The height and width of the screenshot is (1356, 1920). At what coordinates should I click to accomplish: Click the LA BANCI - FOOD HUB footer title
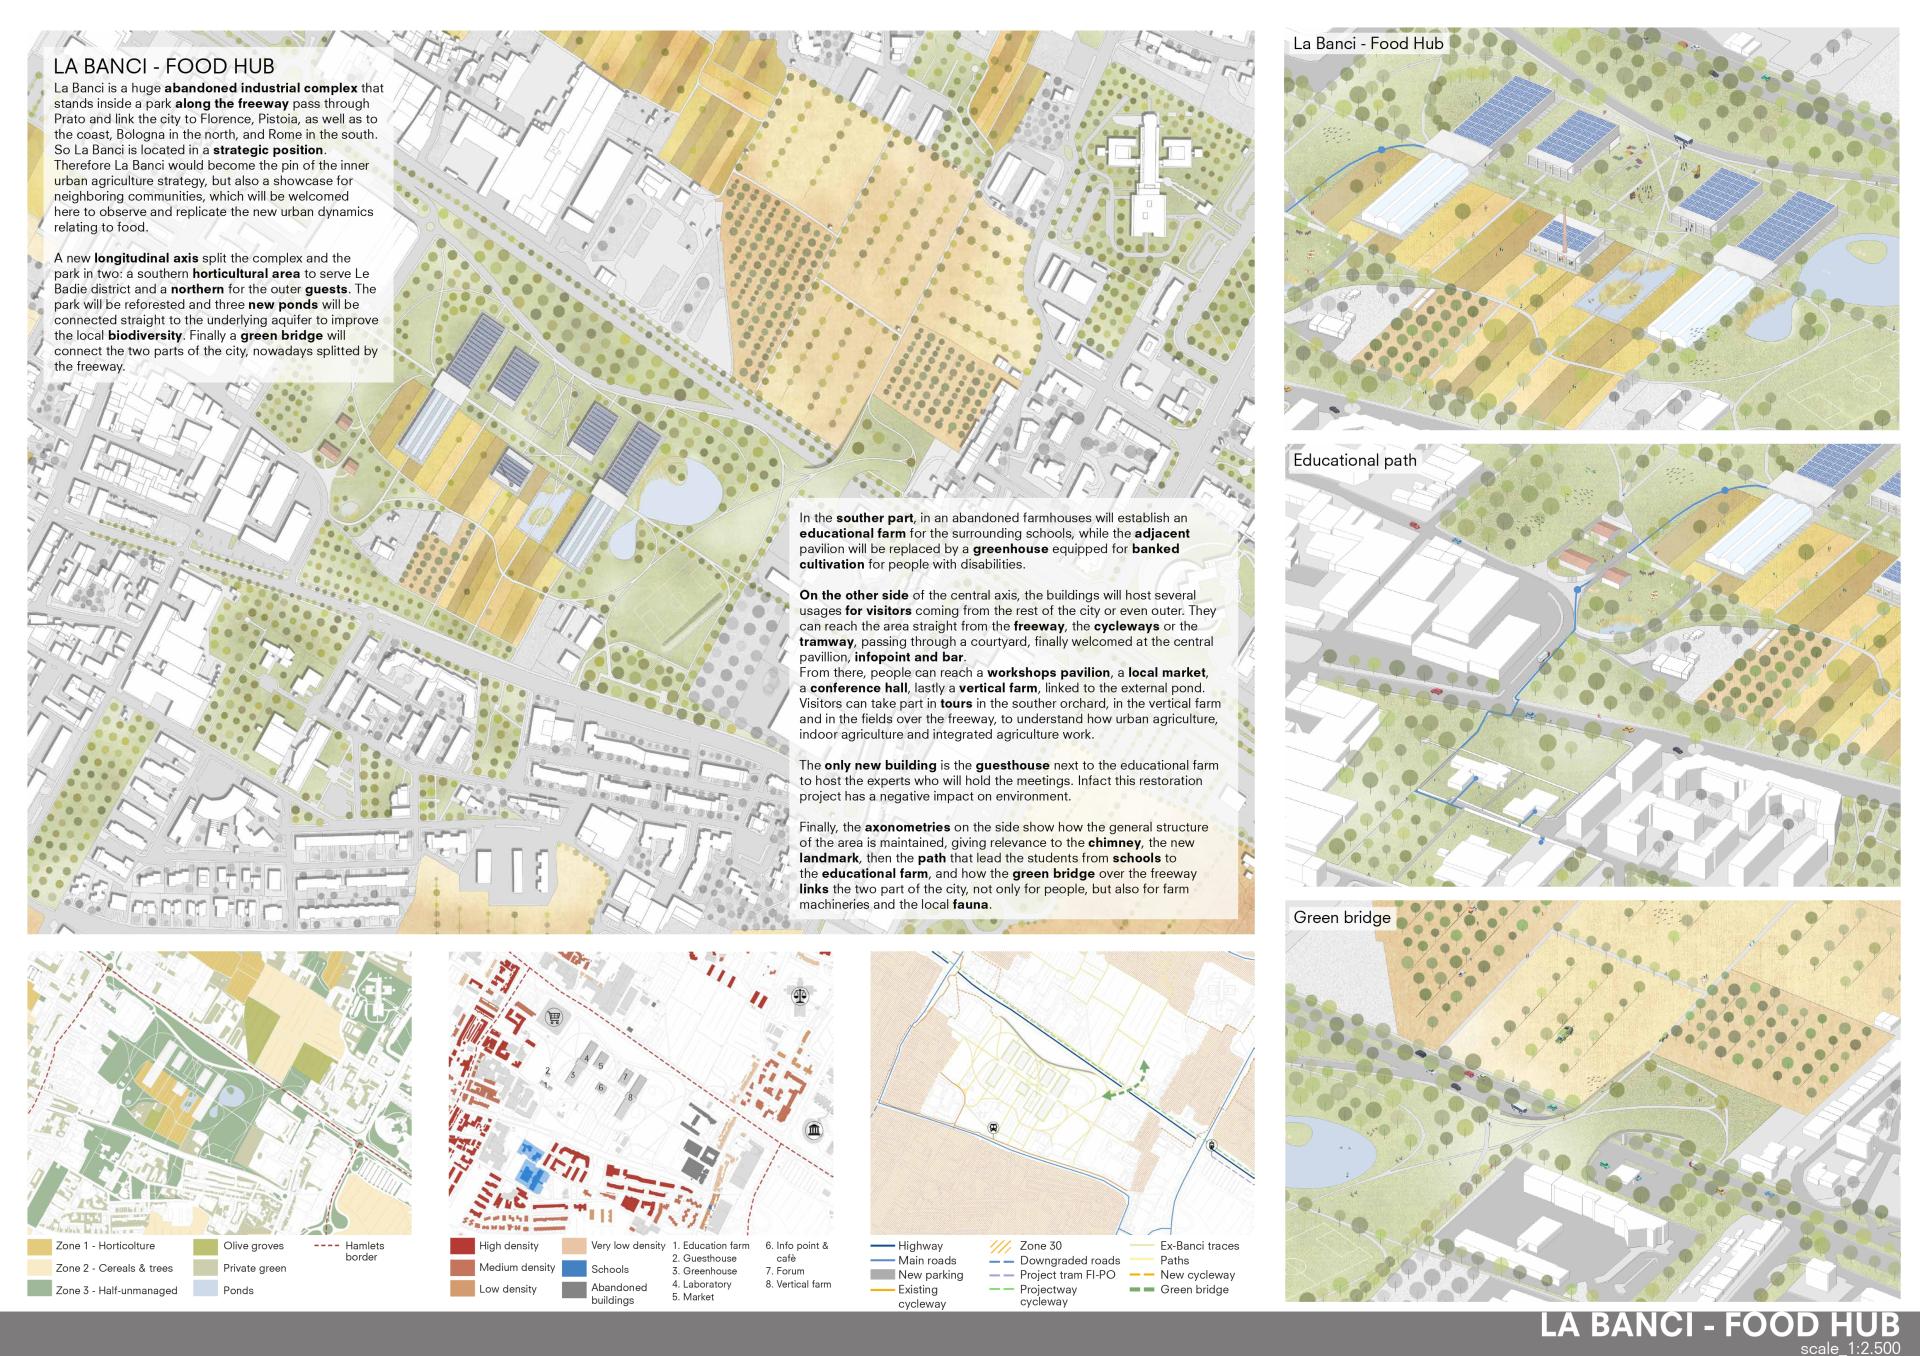coord(1718,1325)
